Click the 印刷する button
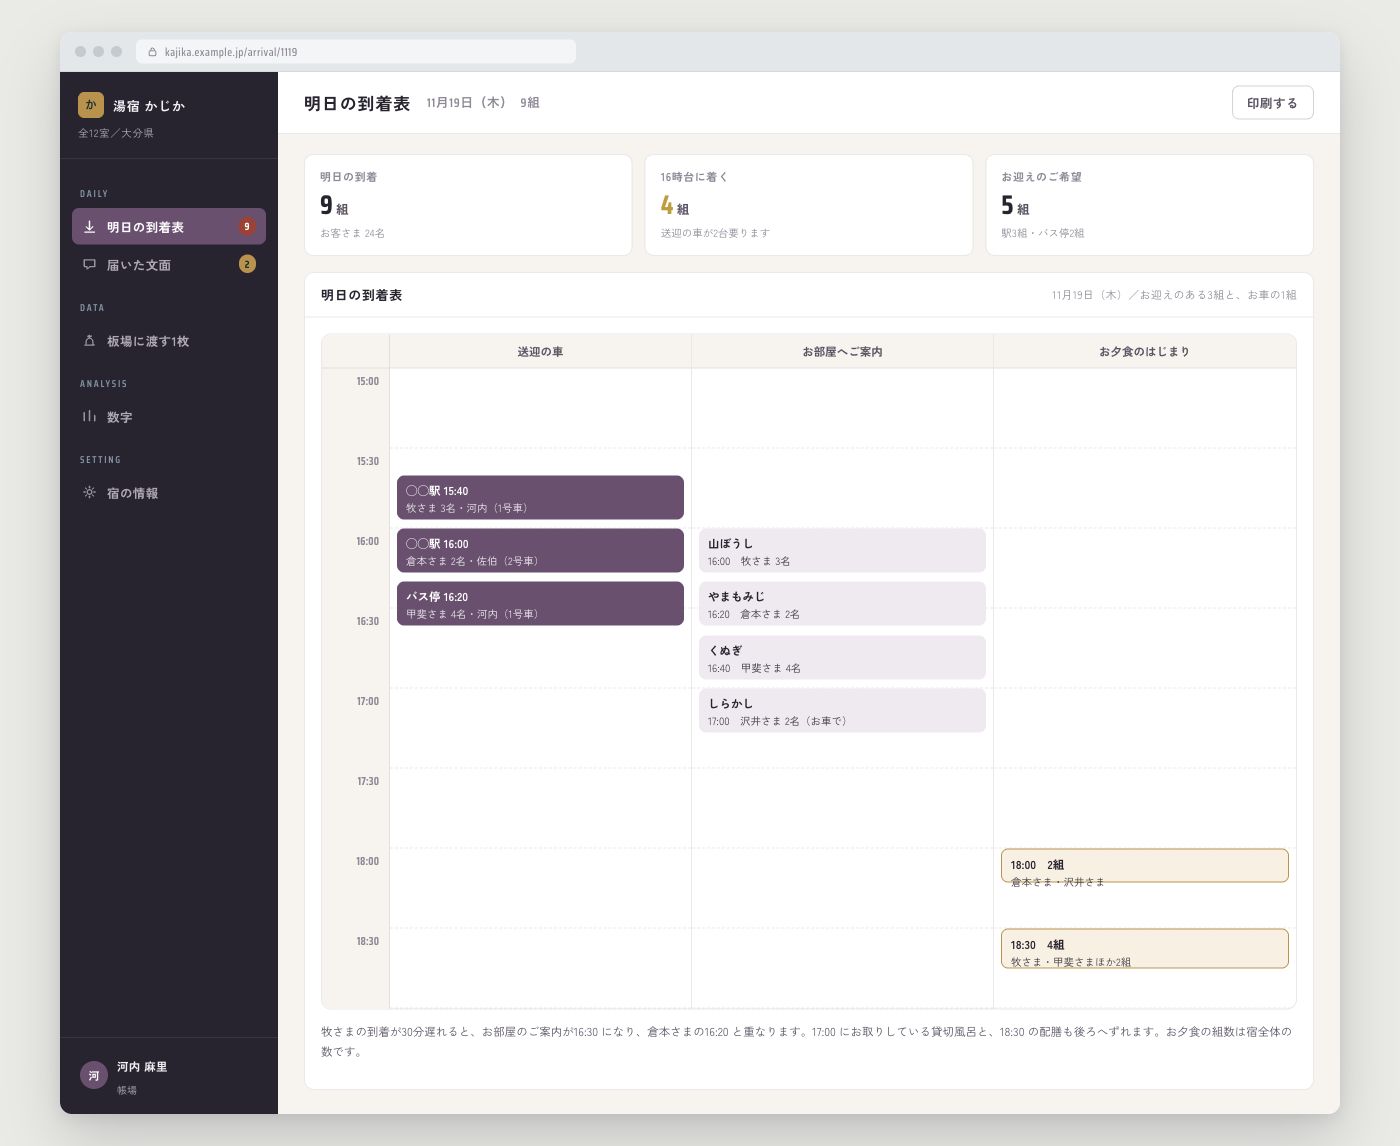 tap(1272, 103)
